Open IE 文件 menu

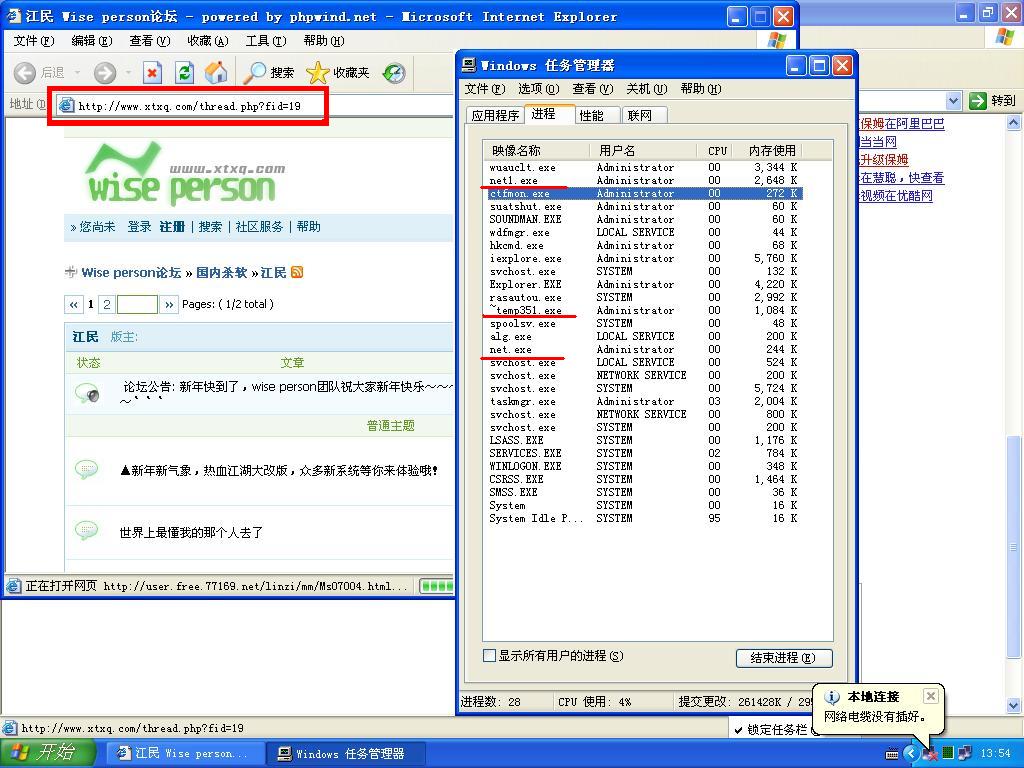pos(34,40)
